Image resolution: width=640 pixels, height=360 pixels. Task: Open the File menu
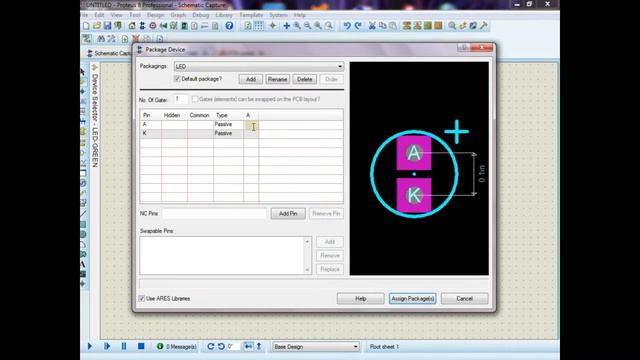84,15
